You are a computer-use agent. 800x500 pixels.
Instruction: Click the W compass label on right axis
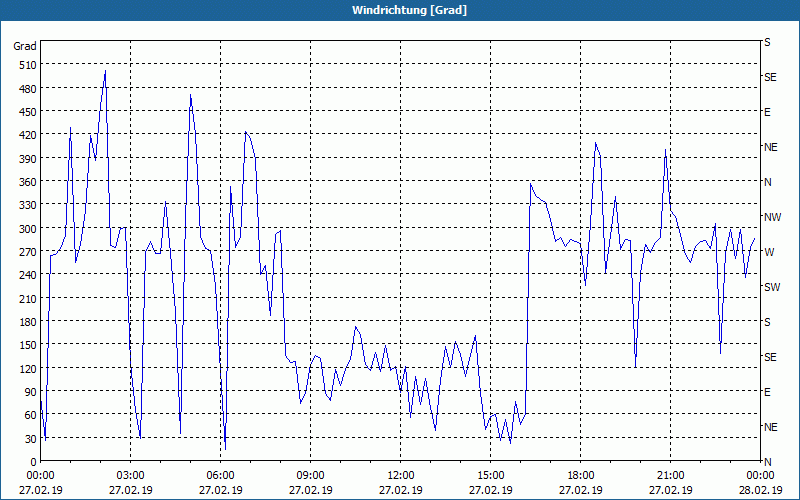click(x=768, y=252)
